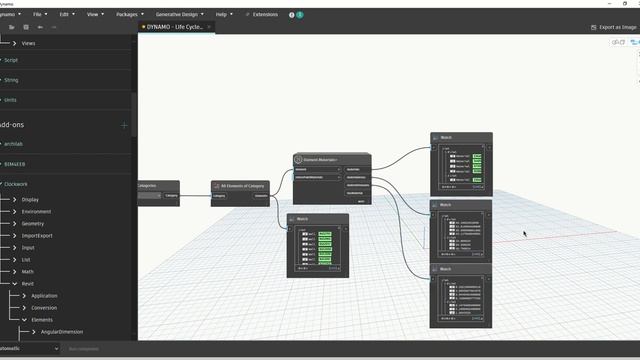Viewport: 640px width, 360px height.
Task: Click the second output port of Element.Materials
Action: tap(358, 178)
